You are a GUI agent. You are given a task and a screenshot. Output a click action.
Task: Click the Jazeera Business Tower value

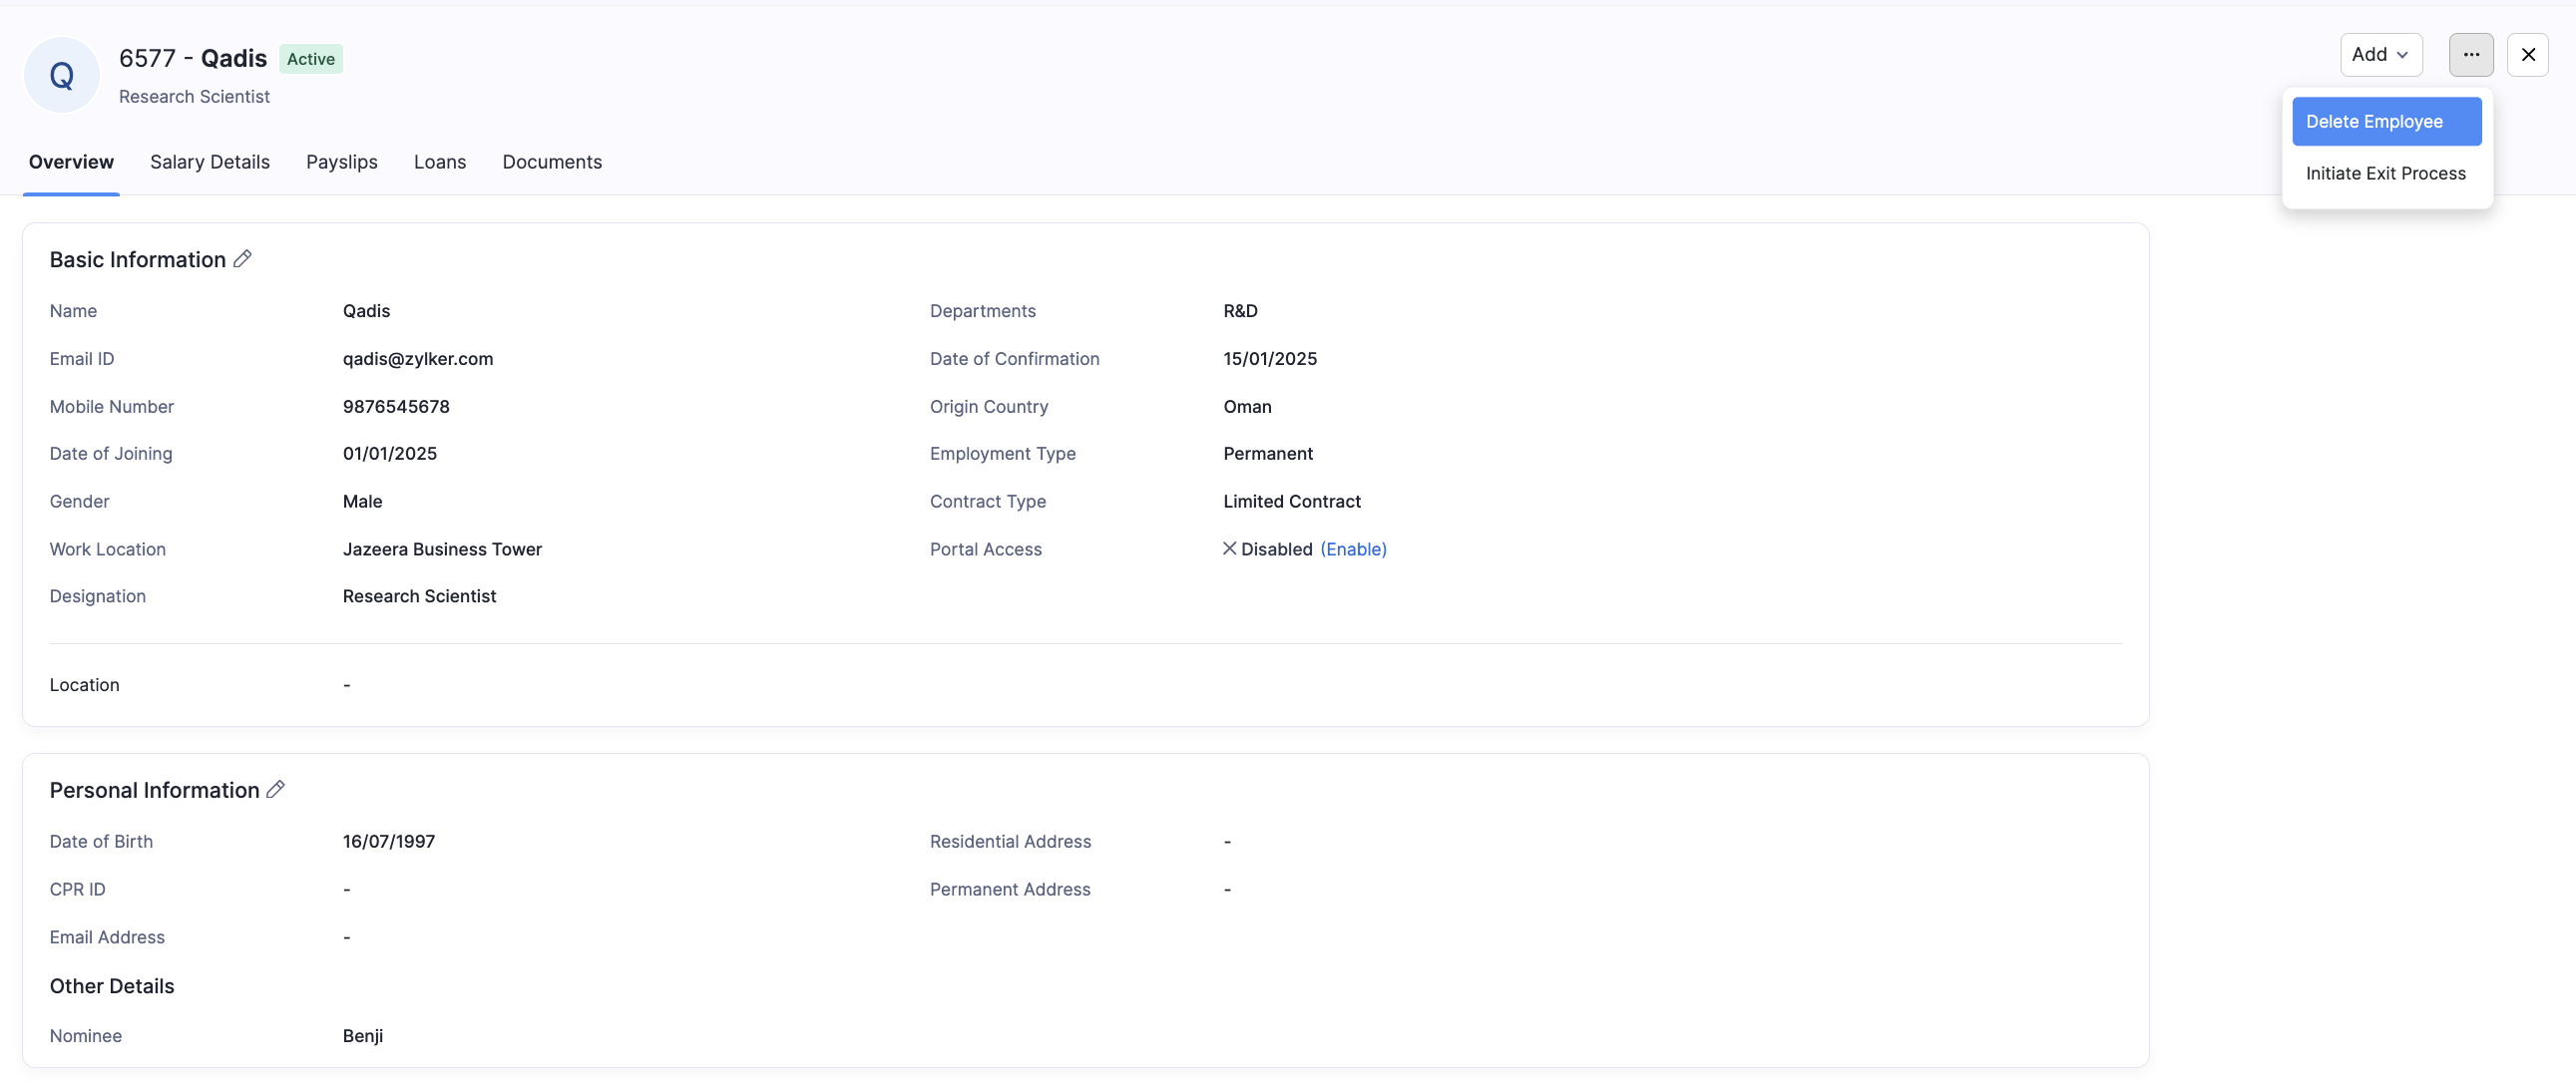pyautogui.click(x=442, y=549)
